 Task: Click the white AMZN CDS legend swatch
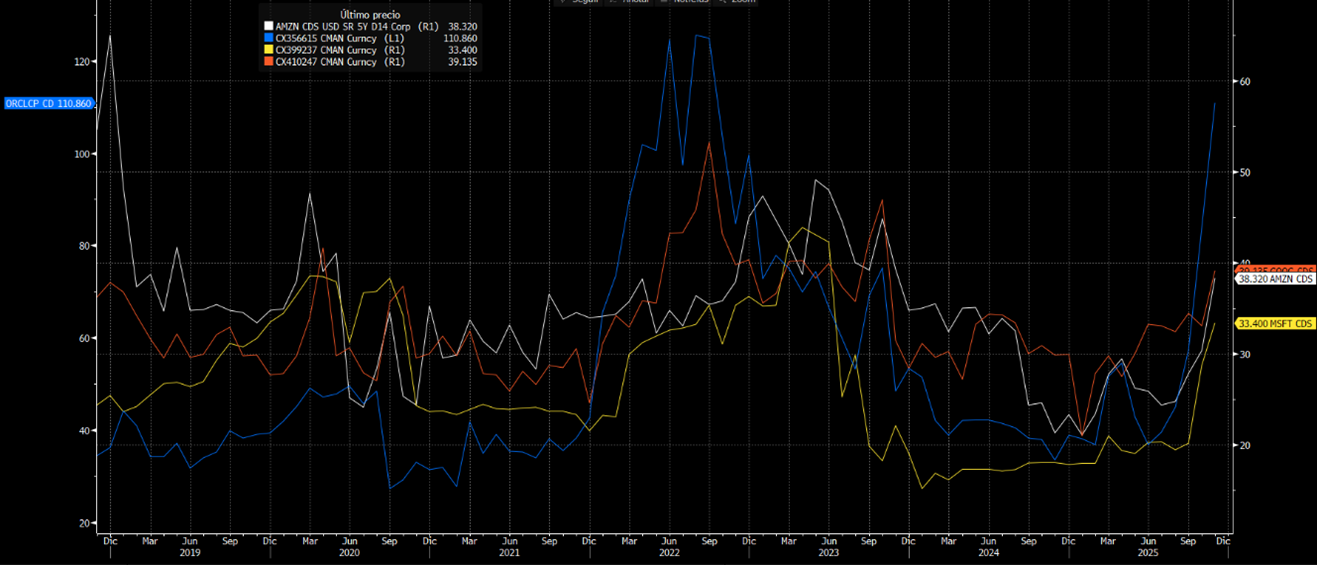[x=267, y=26]
